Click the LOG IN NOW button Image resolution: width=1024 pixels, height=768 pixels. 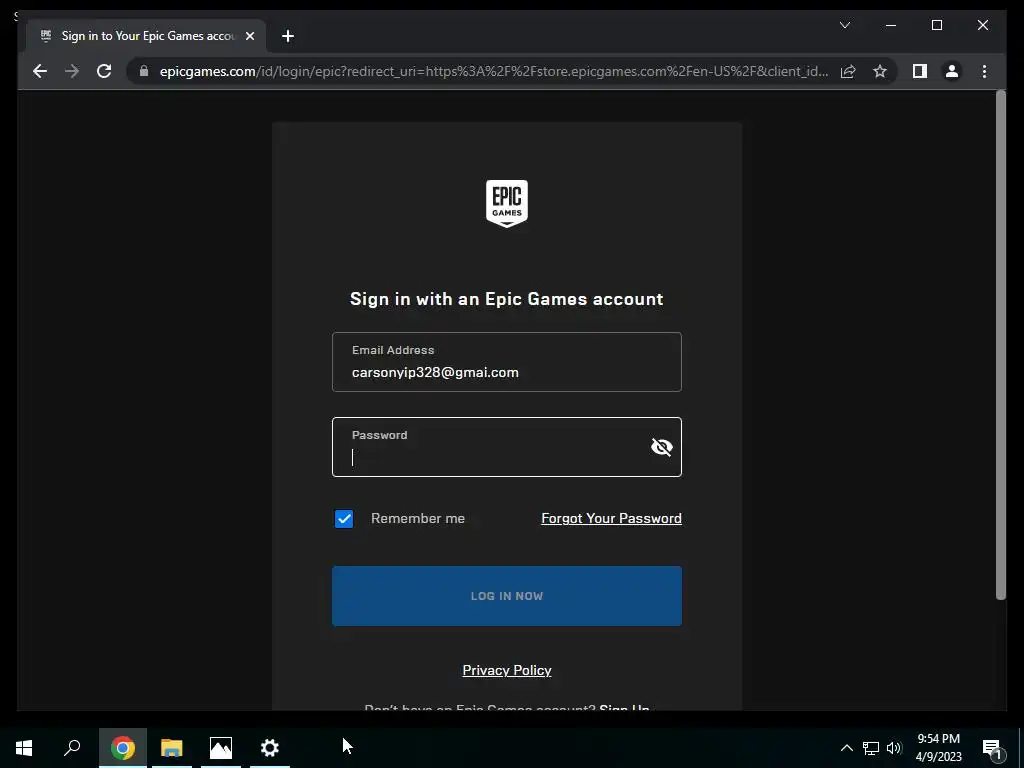507,596
